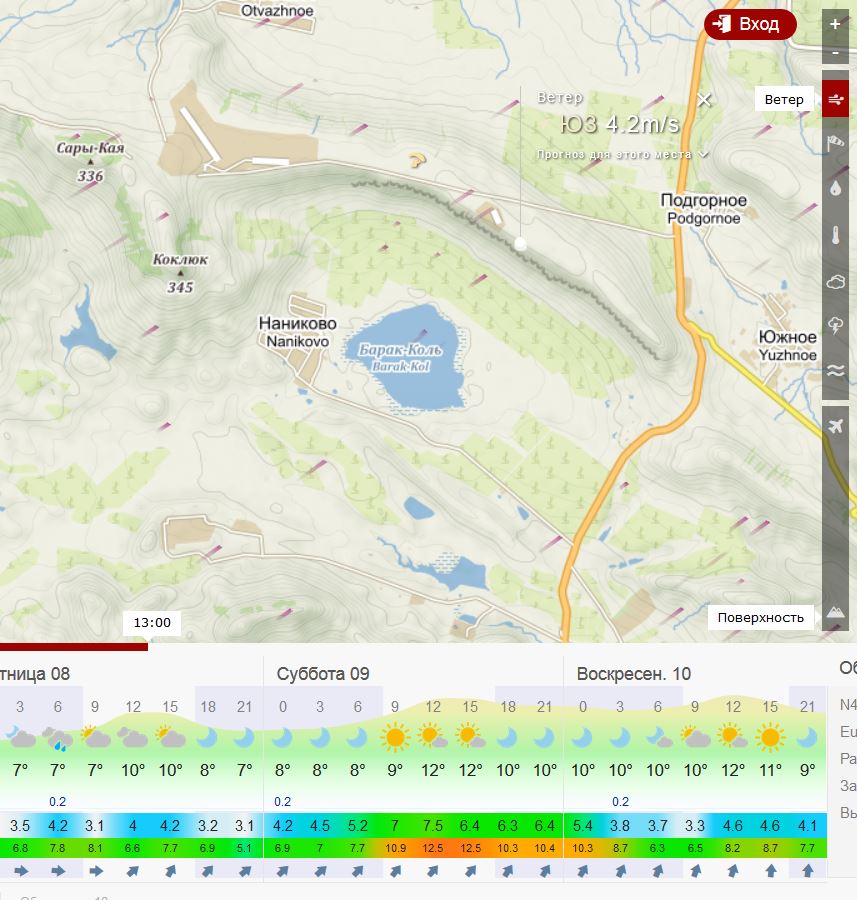This screenshot has height=900, width=857.
Task: Display the clouds layer
Action: (836, 282)
